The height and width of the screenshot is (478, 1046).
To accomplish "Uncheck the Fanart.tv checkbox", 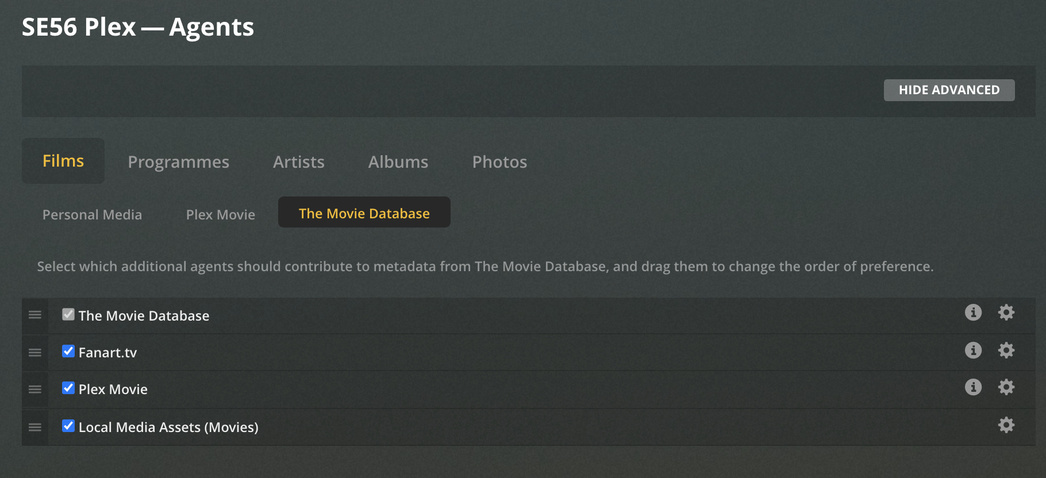I will pos(68,351).
